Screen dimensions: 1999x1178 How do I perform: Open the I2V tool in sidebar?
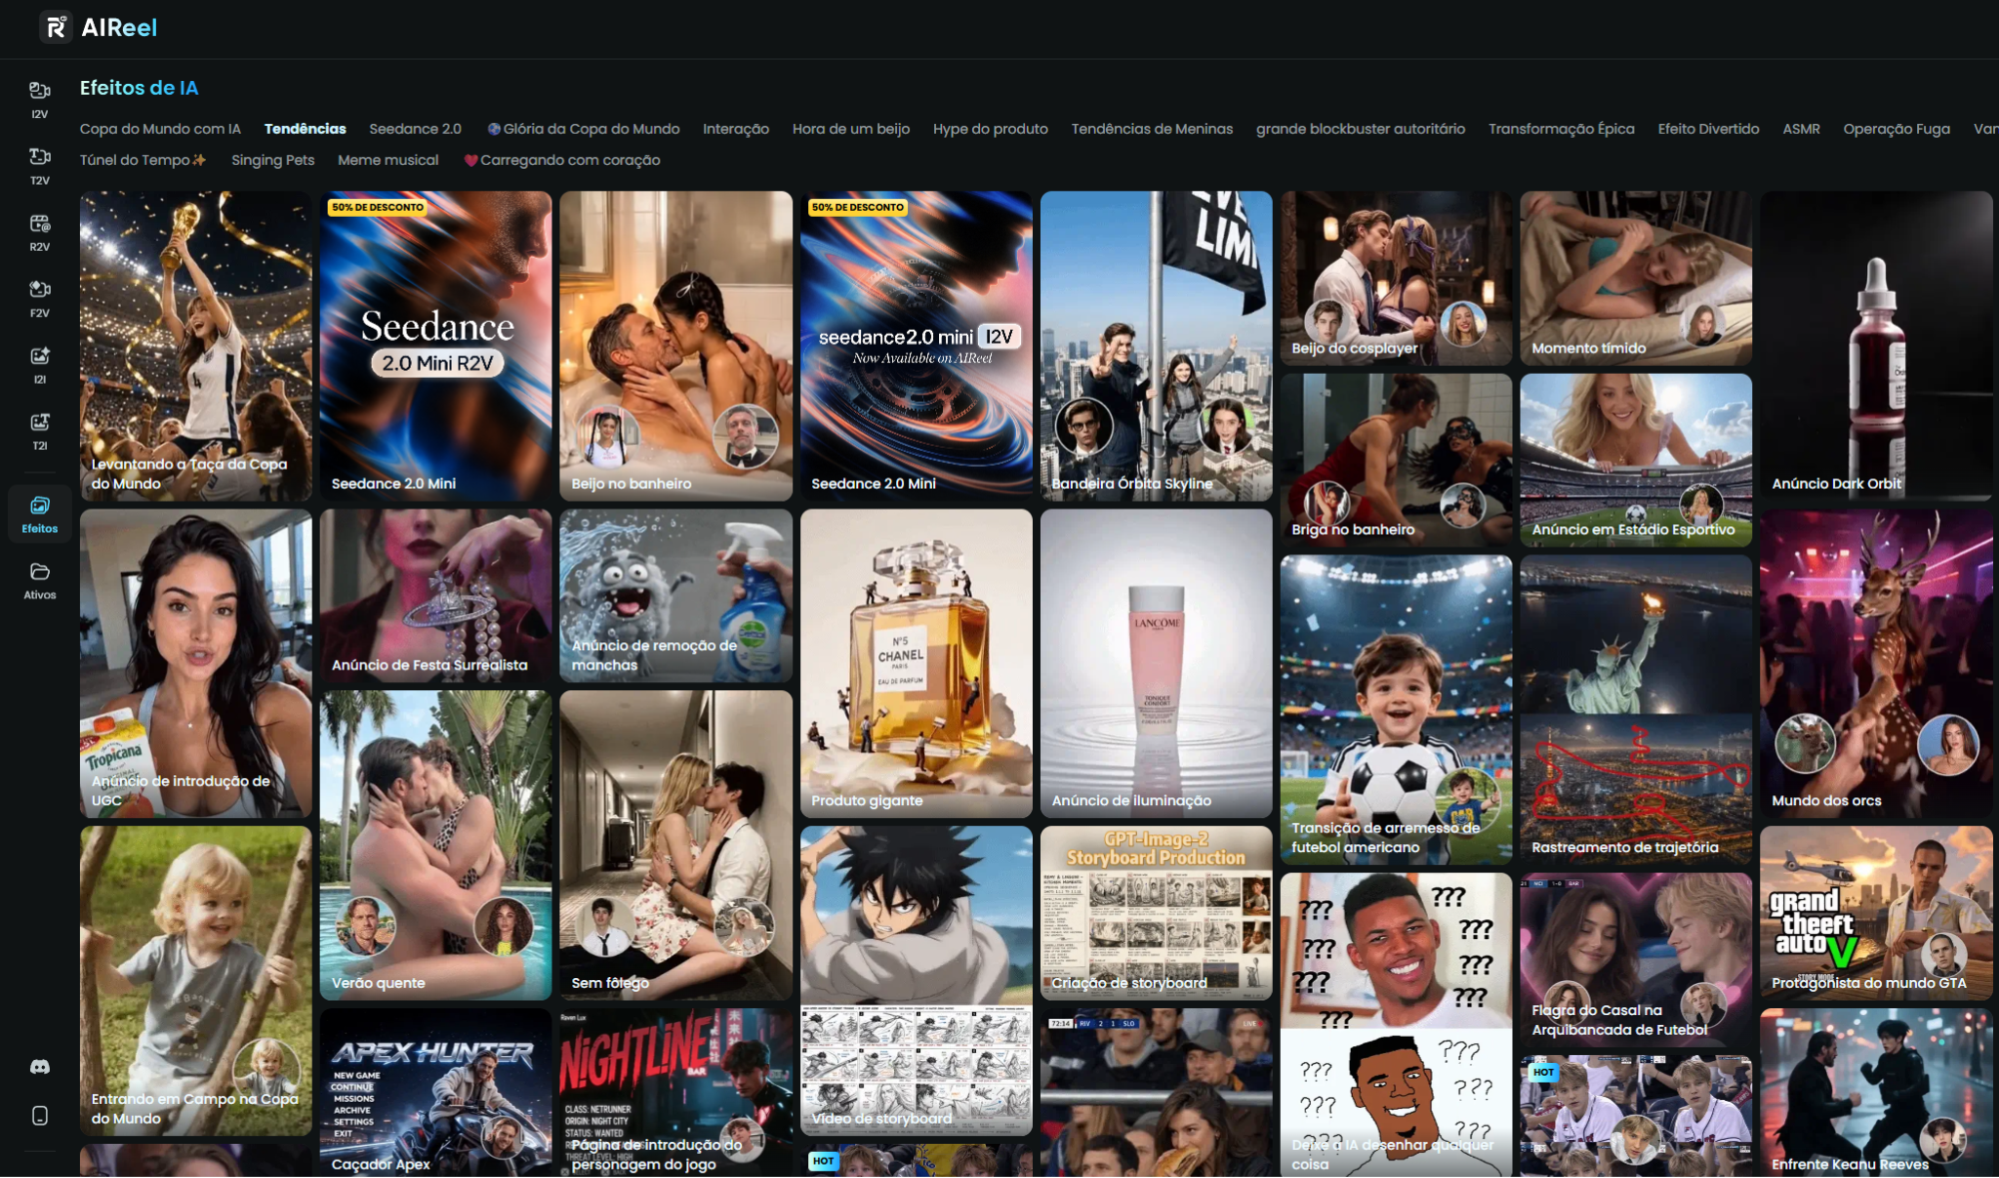pos(39,99)
